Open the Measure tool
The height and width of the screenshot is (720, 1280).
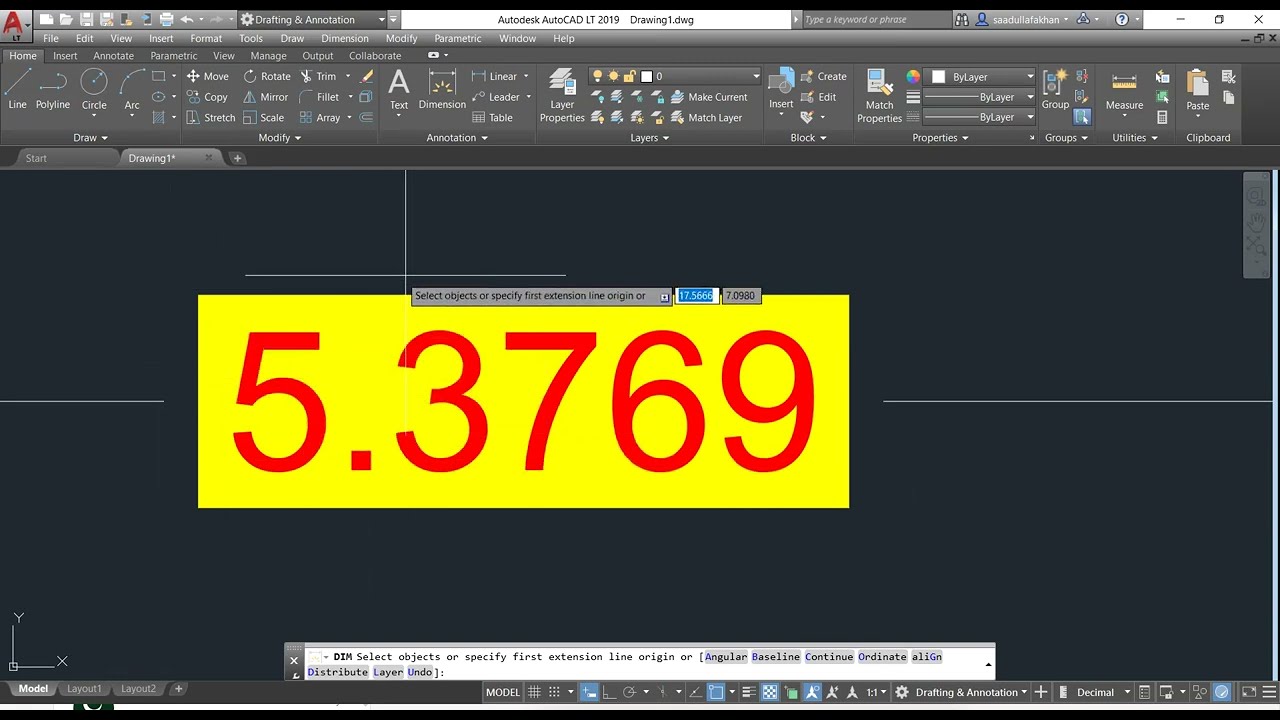(1124, 90)
